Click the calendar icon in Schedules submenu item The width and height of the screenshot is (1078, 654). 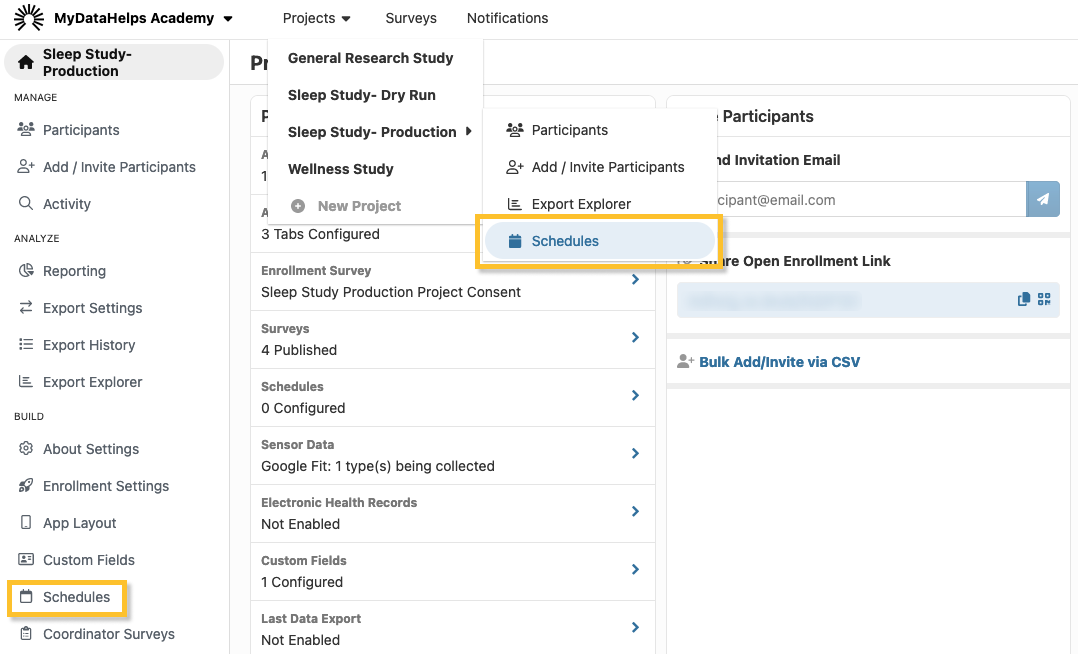515,241
